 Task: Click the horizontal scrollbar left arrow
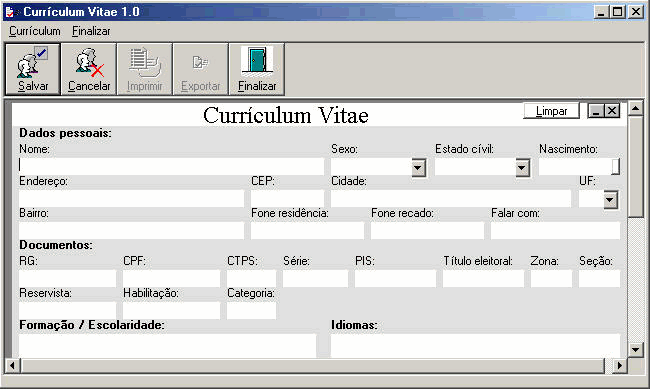click(12, 365)
